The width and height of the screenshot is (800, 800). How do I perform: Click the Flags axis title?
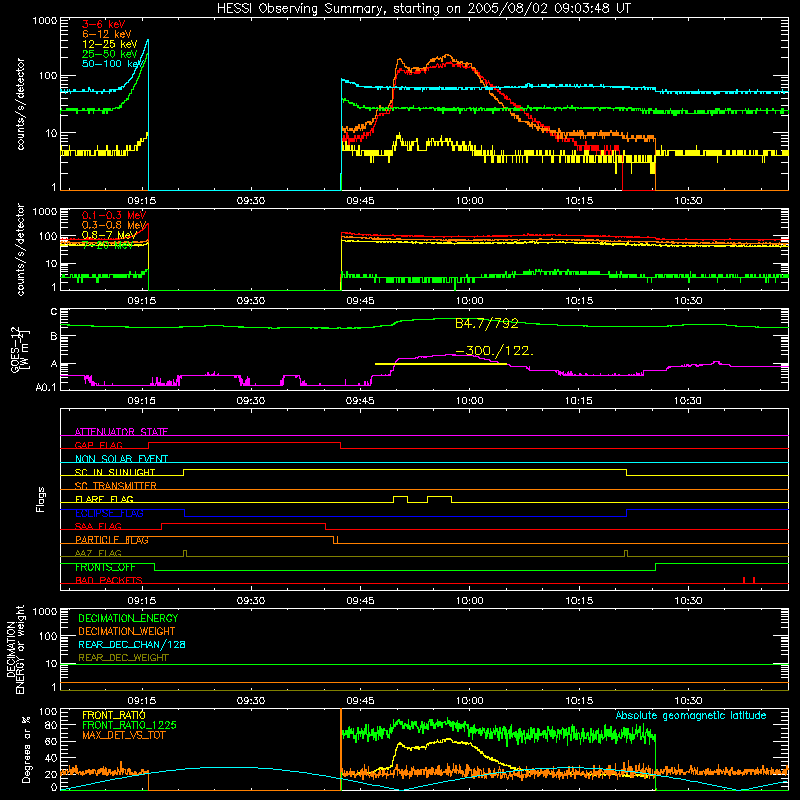tap(41, 499)
